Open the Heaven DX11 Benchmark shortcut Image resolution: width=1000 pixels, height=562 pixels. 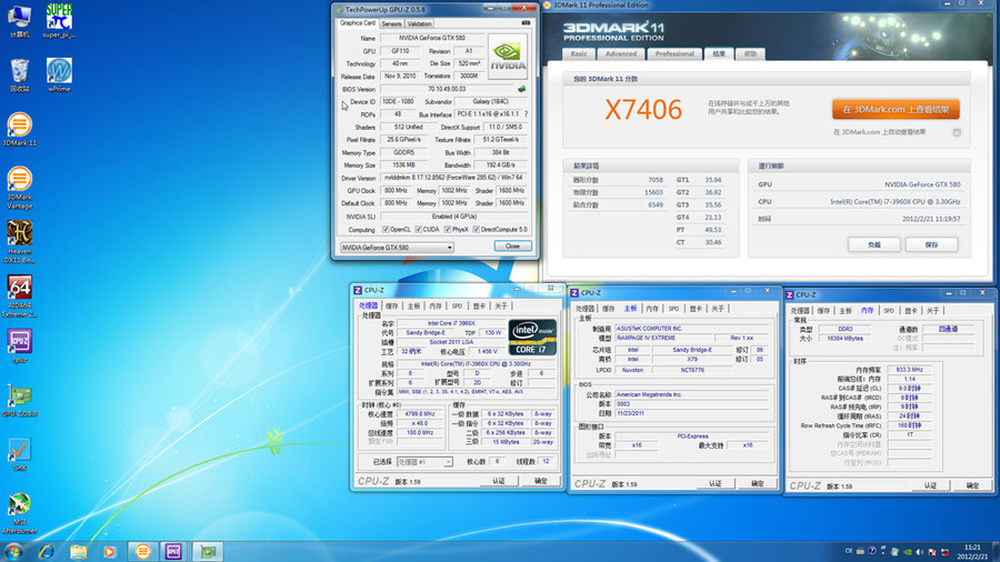pyautogui.click(x=19, y=242)
